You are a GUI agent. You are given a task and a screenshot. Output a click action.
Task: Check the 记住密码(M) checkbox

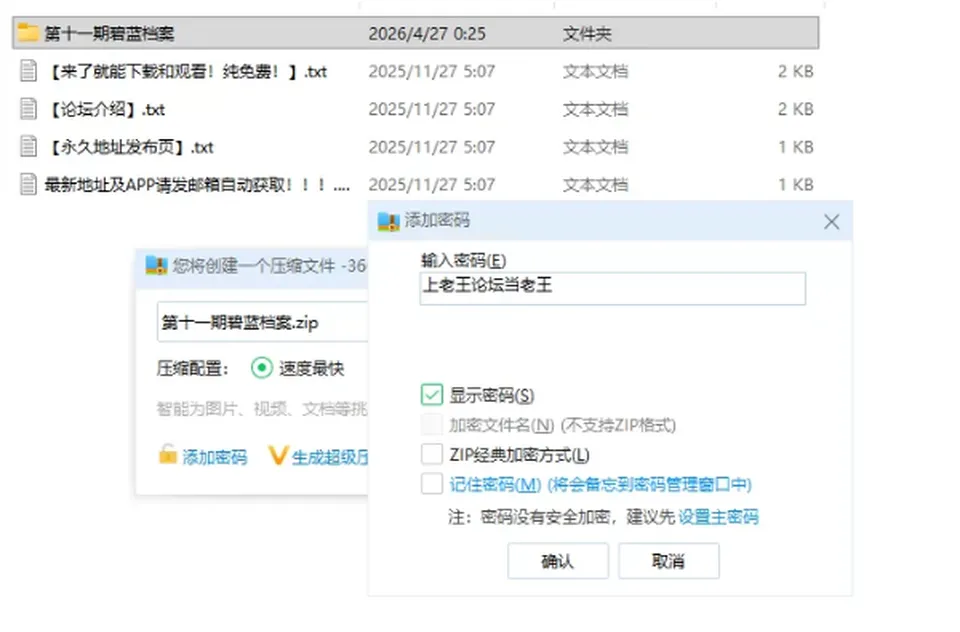[432, 484]
